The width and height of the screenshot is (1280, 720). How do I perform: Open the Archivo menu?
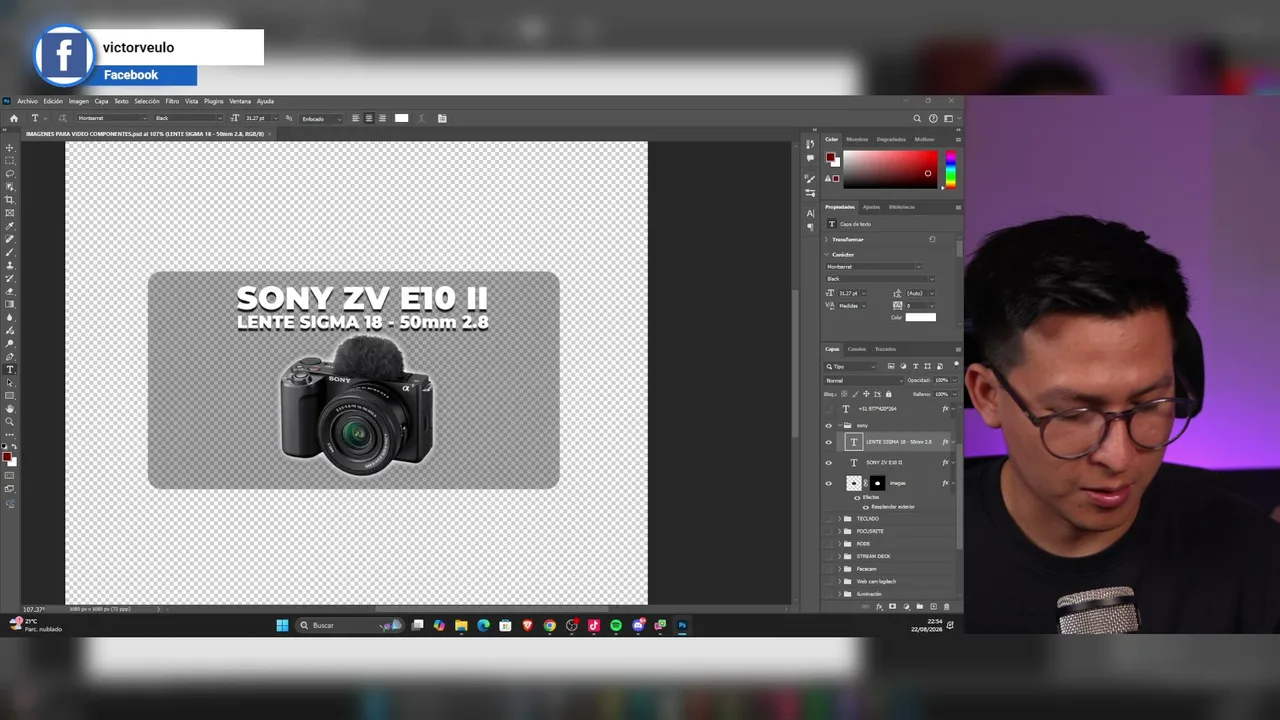[x=27, y=101]
